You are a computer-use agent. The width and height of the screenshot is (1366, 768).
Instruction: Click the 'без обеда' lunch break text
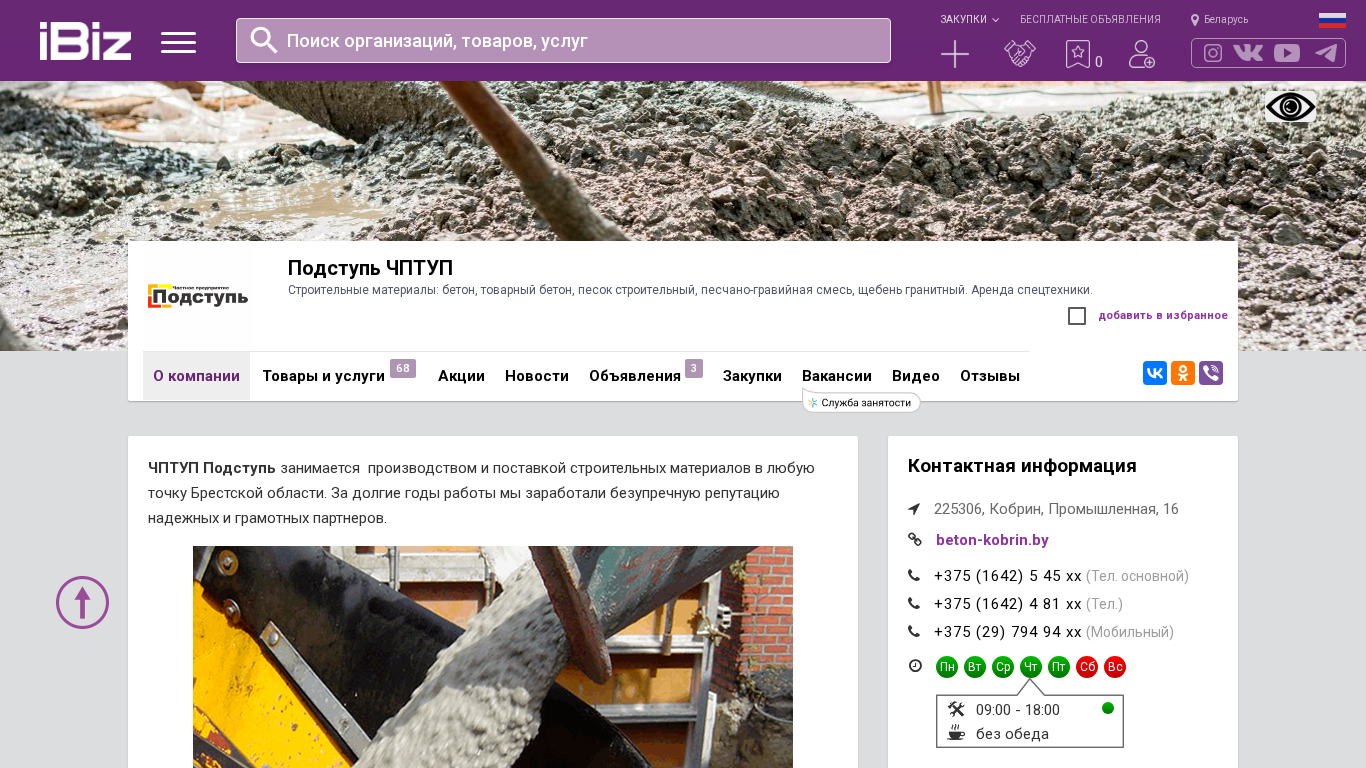pyautogui.click(x=1012, y=734)
